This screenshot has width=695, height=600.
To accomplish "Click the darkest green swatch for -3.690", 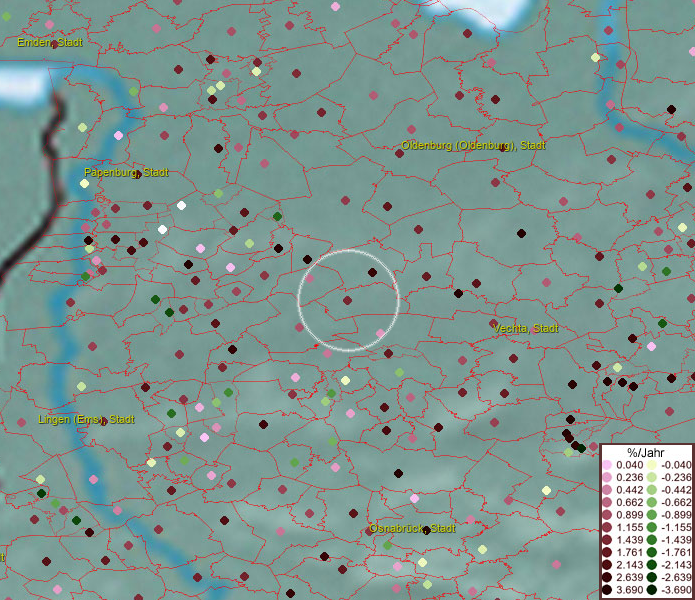I will (652, 590).
